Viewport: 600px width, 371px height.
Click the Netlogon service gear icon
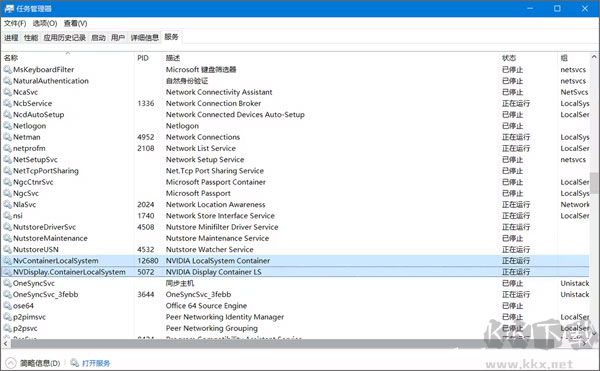(7, 126)
